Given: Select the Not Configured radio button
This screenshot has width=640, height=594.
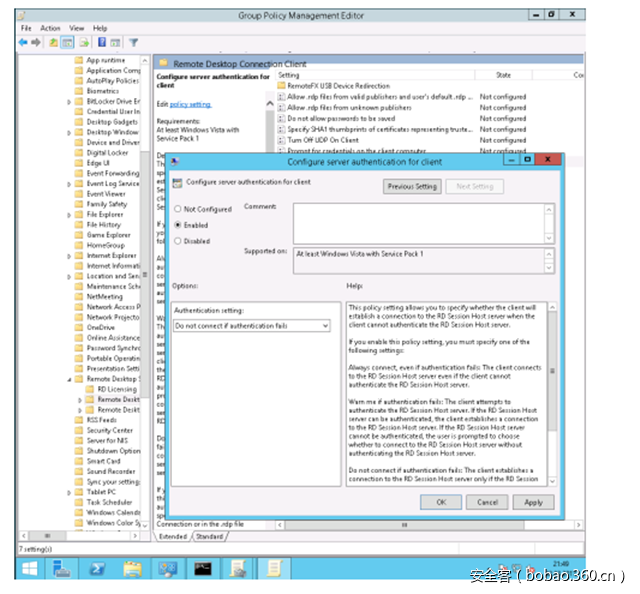Looking at the screenshot, I should tap(178, 209).
